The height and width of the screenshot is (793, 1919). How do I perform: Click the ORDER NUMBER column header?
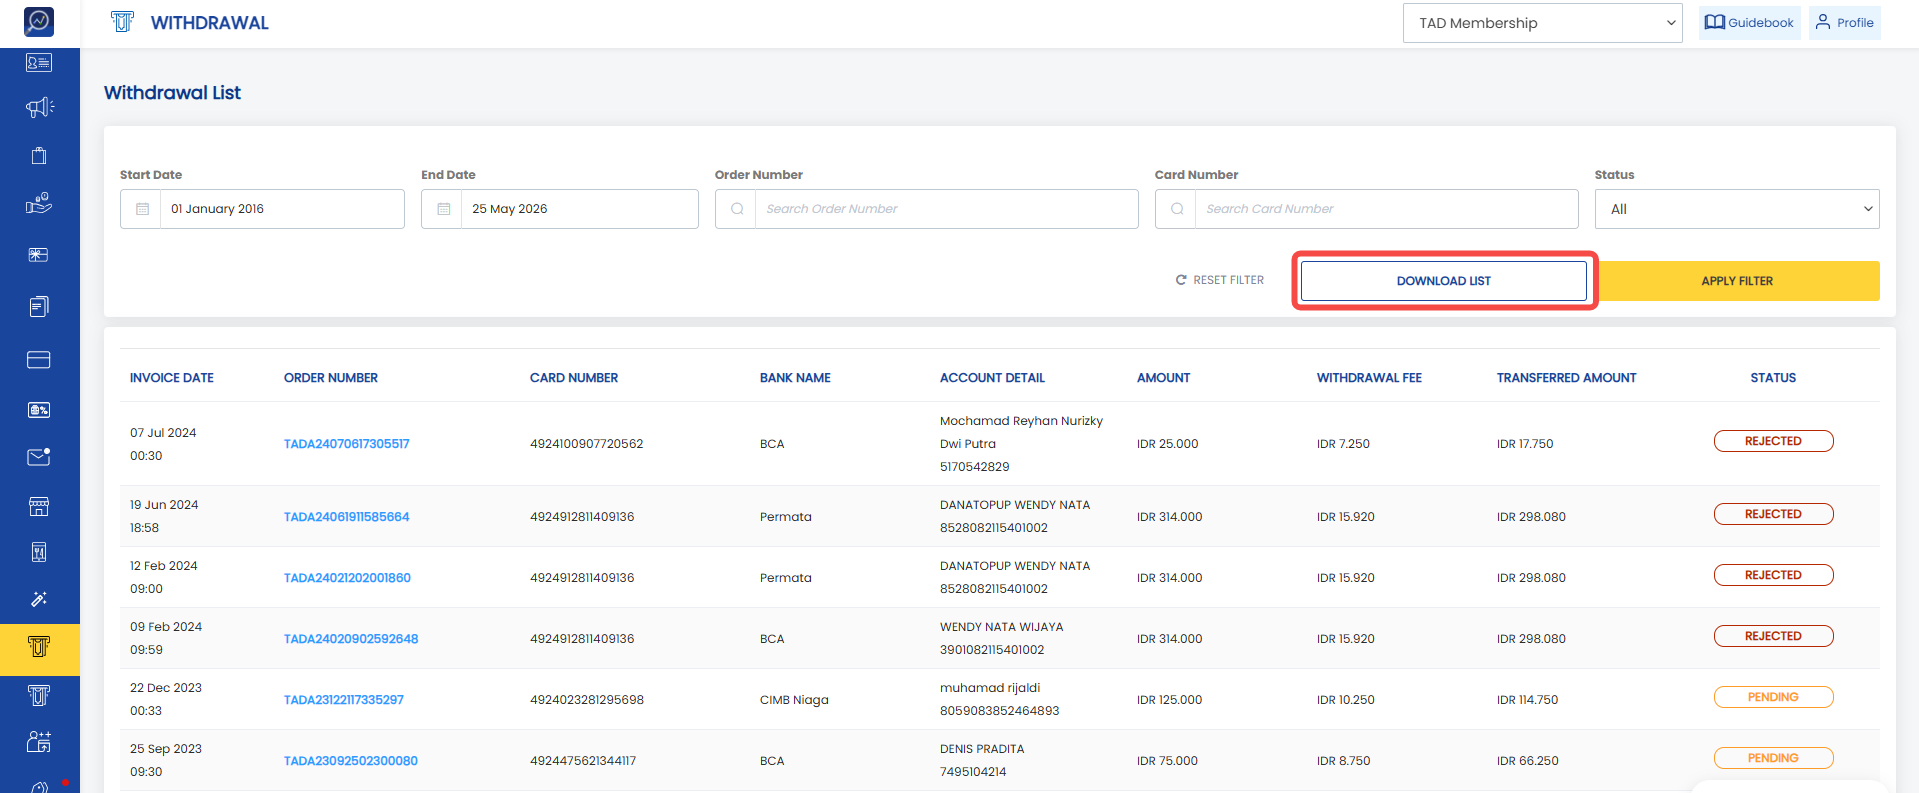pos(331,378)
